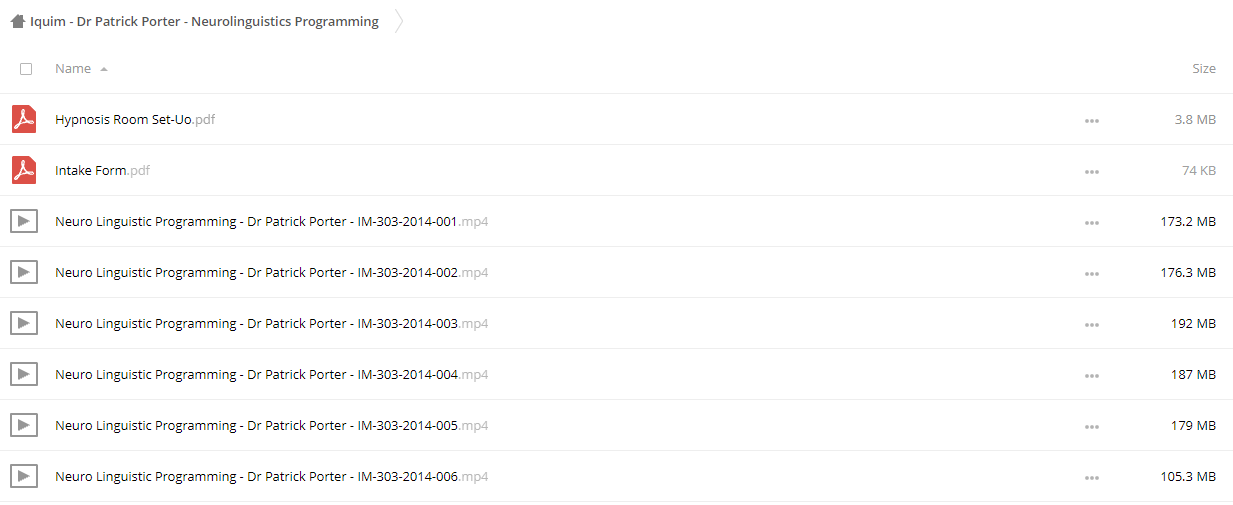Click video play icon for IM-303-2014-006
Viewport: 1233px width, 505px height.
24,476
